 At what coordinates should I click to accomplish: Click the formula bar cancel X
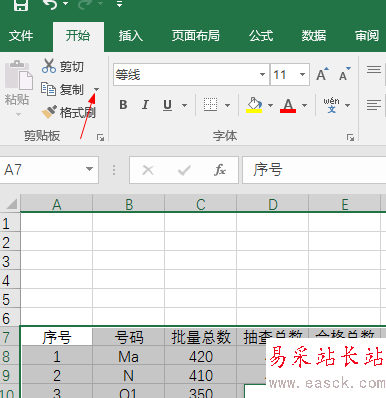pyautogui.click(x=148, y=170)
